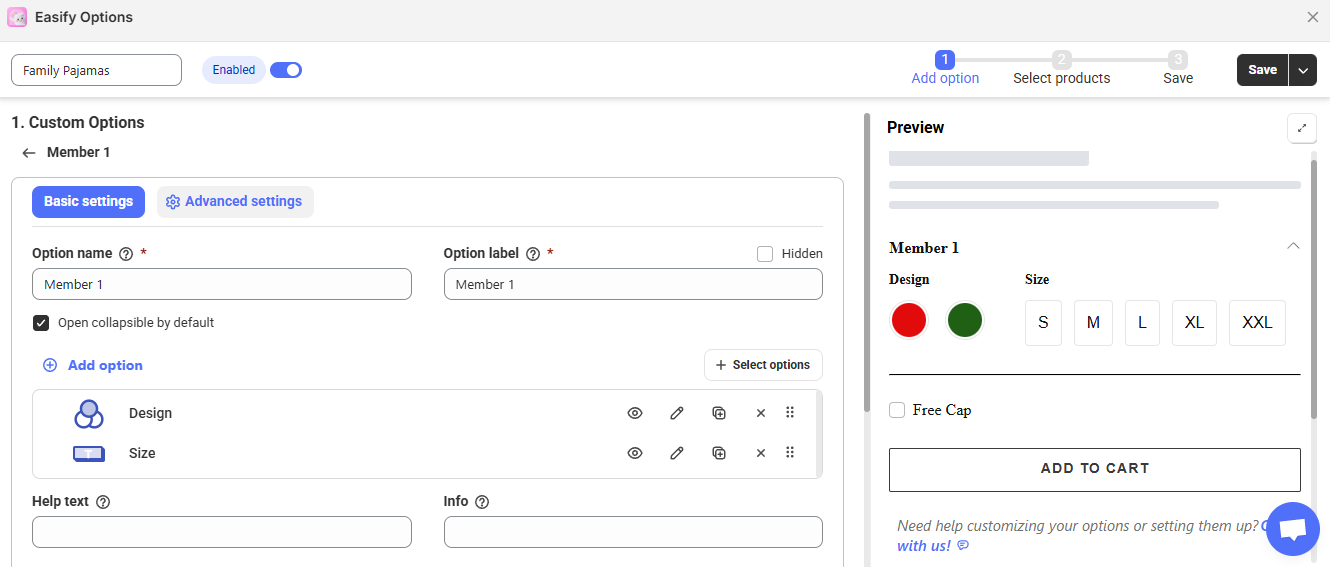This screenshot has height=567, width=1330.
Task: Collapse the Member 1 preview section
Action: (1293, 246)
